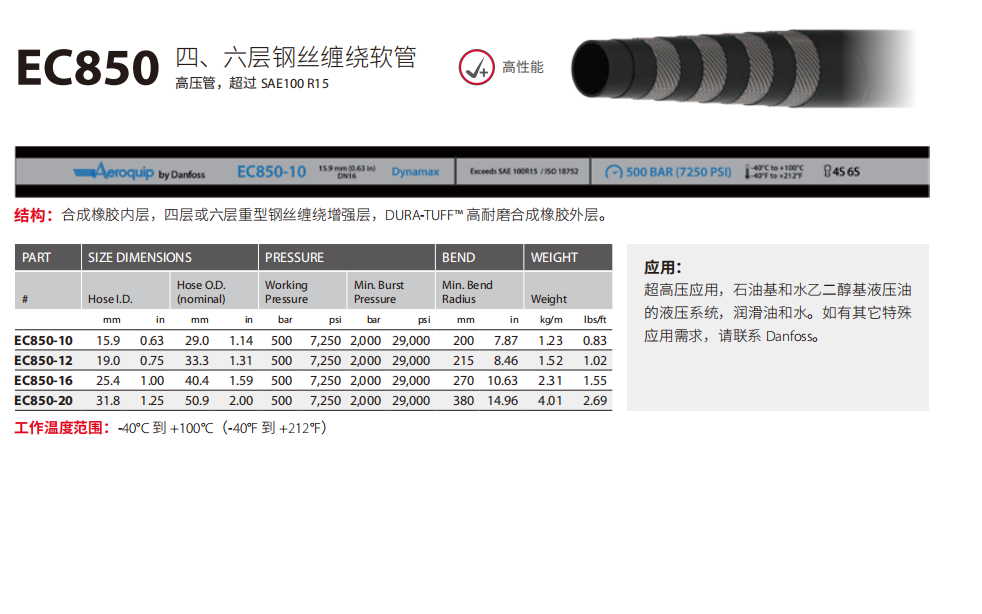Select the EC850-10 row part number

(x=44, y=340)
